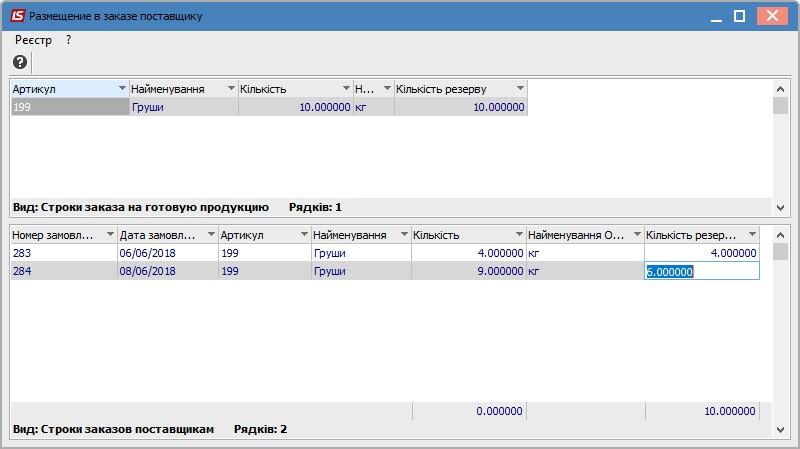
Task: Open the Реєстр menu
Action: pos(33,40)
